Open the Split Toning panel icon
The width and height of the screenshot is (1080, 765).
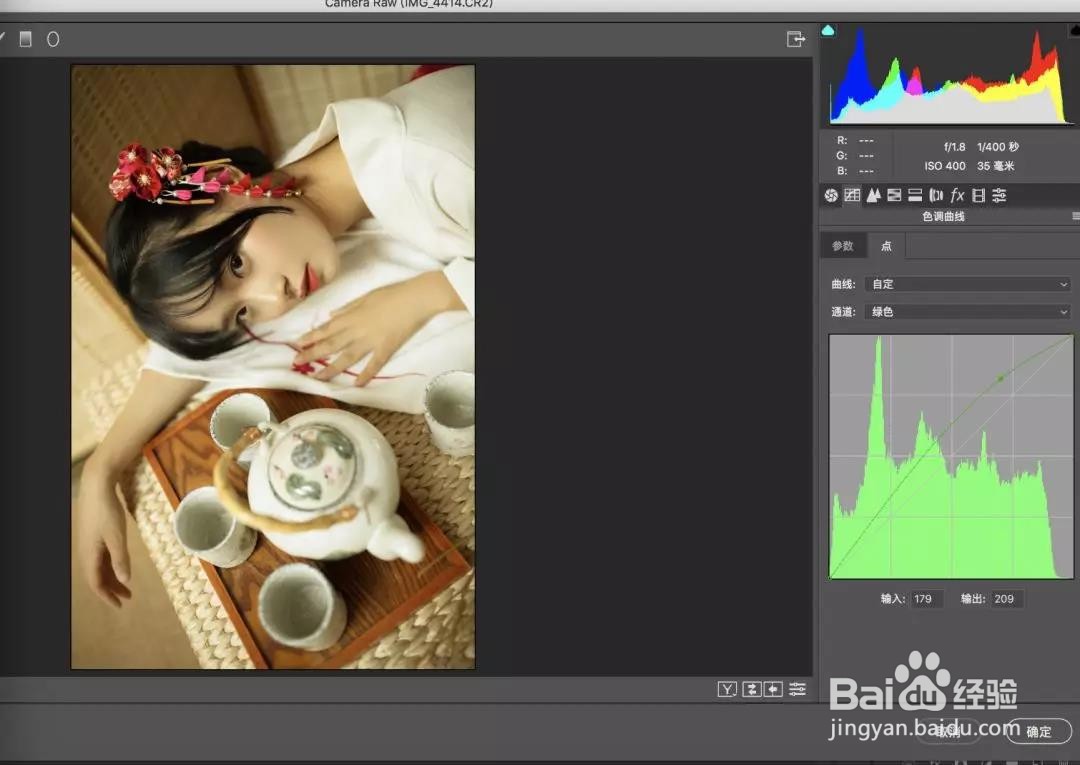[x=915, y=196]
